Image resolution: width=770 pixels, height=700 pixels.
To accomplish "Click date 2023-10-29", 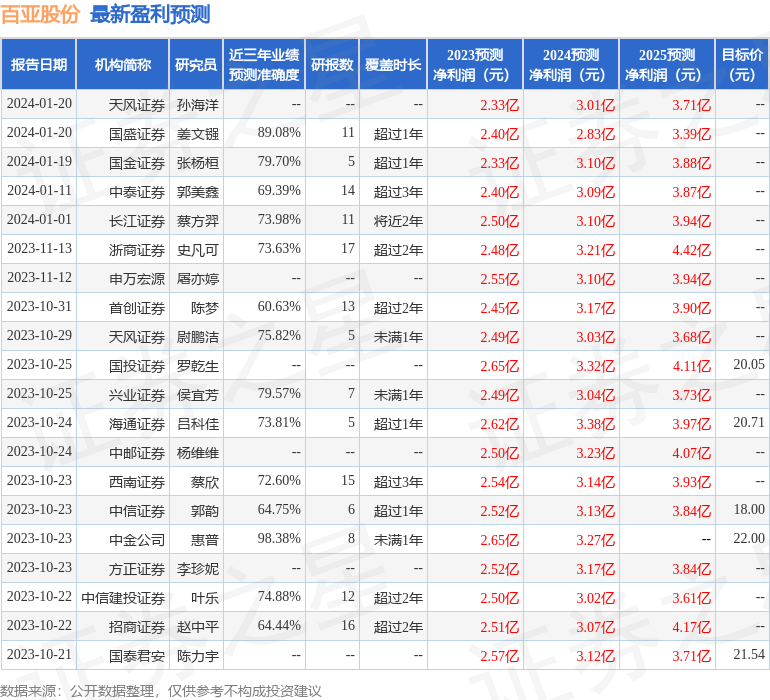I will 39,336.
